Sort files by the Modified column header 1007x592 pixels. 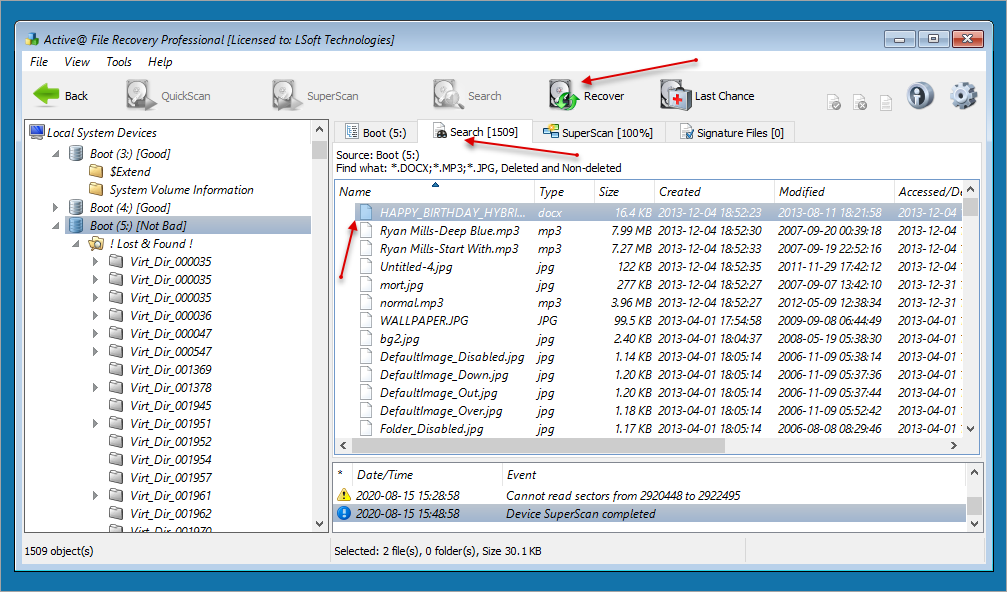834,191
